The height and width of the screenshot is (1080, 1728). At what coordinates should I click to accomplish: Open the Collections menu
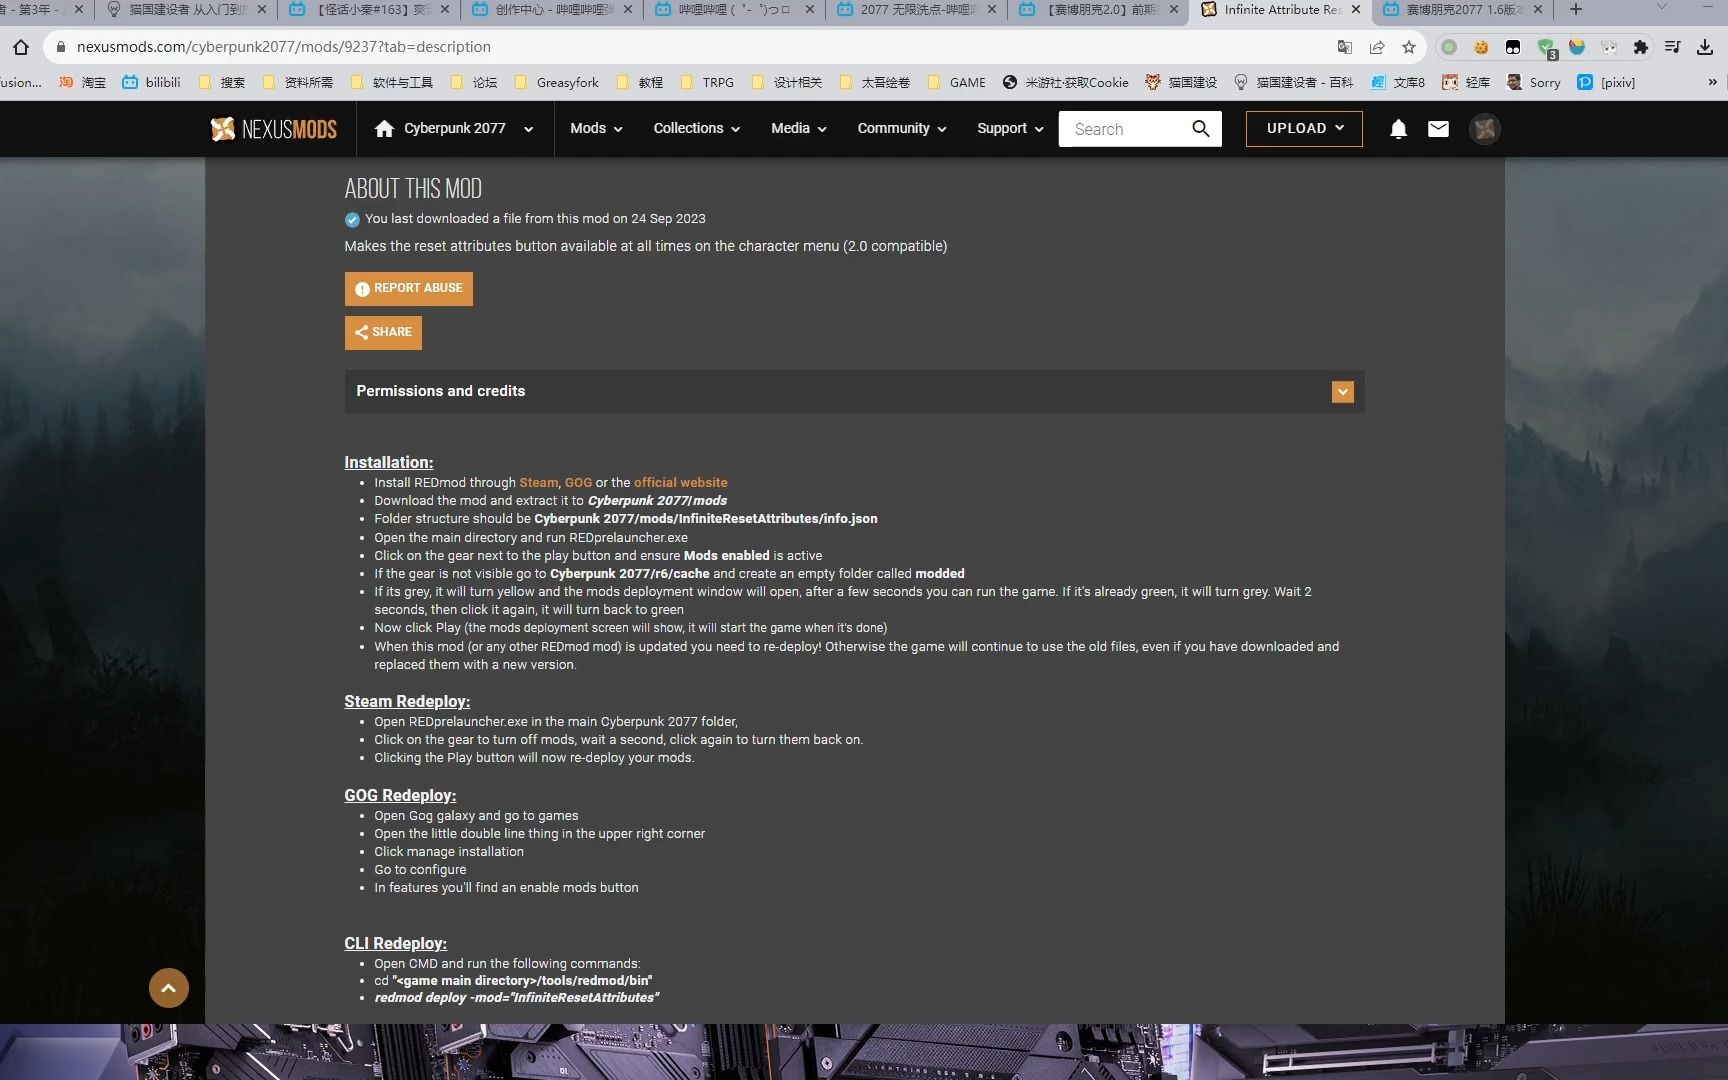pyautogui.click(x=697, y=128)
